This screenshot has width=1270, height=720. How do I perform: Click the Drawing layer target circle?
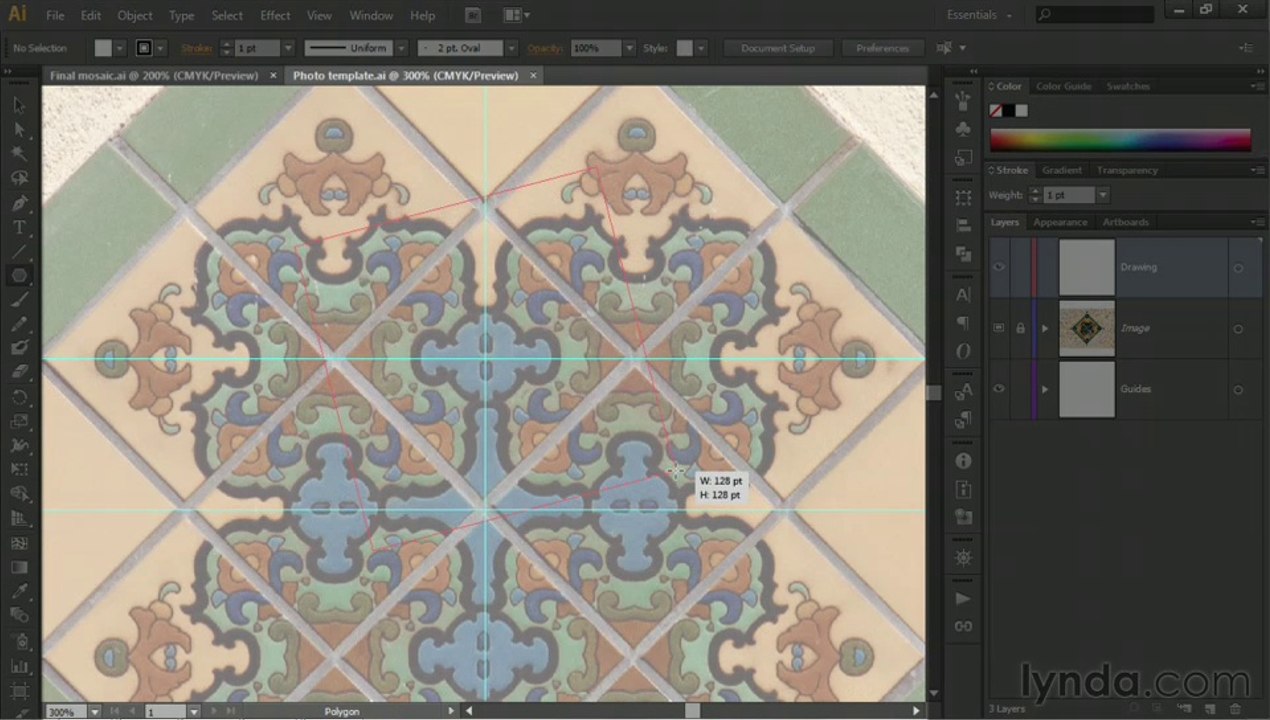pyautogui.click(x=1238, y=268)
